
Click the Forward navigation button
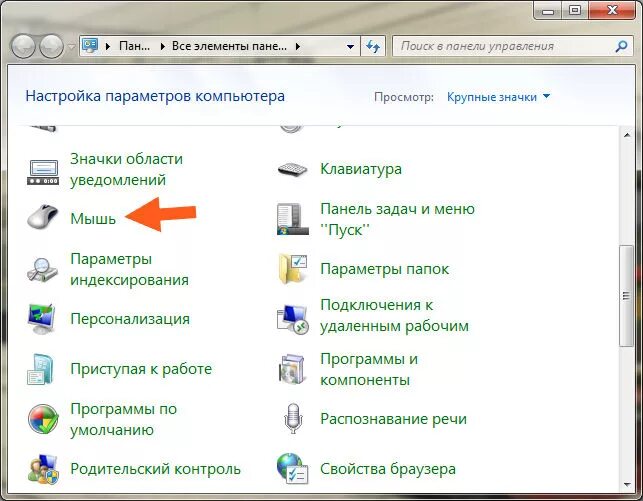(x=51, y=46)
